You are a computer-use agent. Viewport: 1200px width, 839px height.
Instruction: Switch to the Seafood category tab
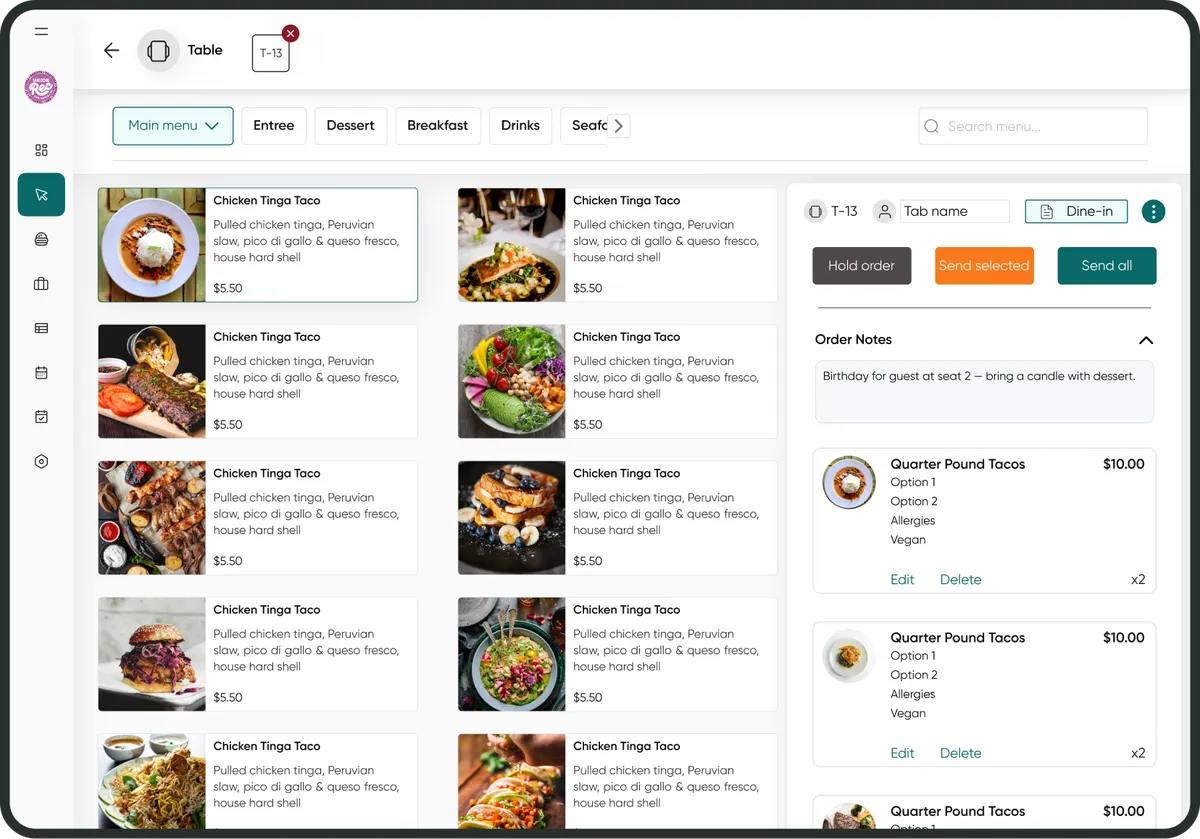click(x=585, y=126)
